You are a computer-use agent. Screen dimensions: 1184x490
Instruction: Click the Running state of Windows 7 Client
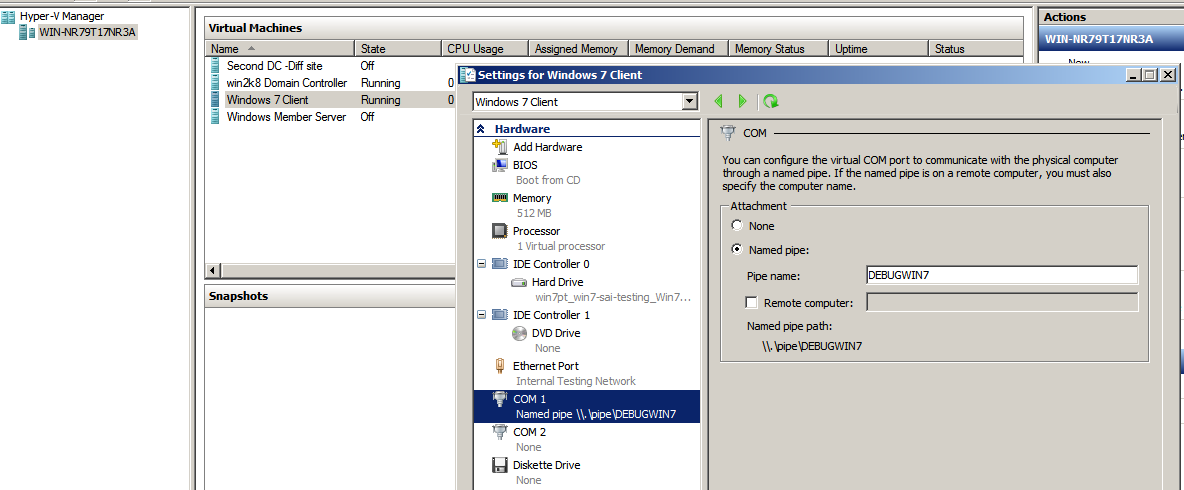[x=381, y=100]
